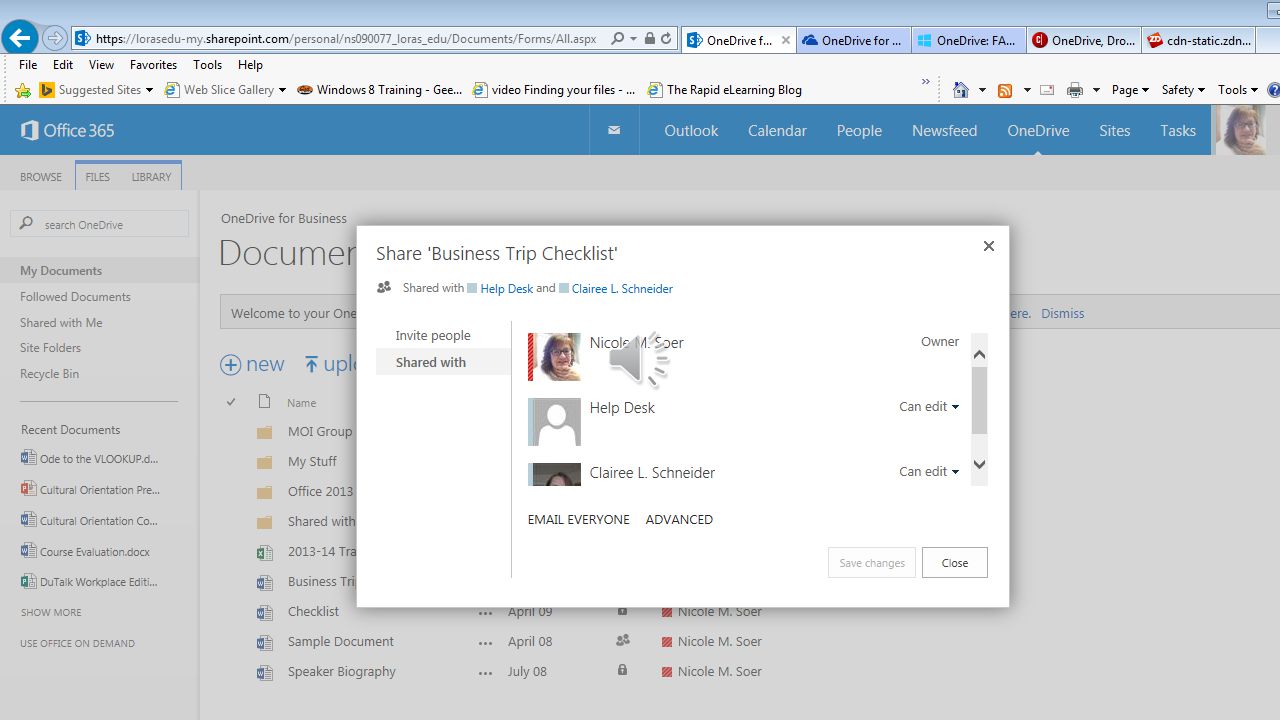Viewport: 1280px width, 720px height.
Task: Expand the Web Slice Gallery dropdown
Action: (282, 90)
